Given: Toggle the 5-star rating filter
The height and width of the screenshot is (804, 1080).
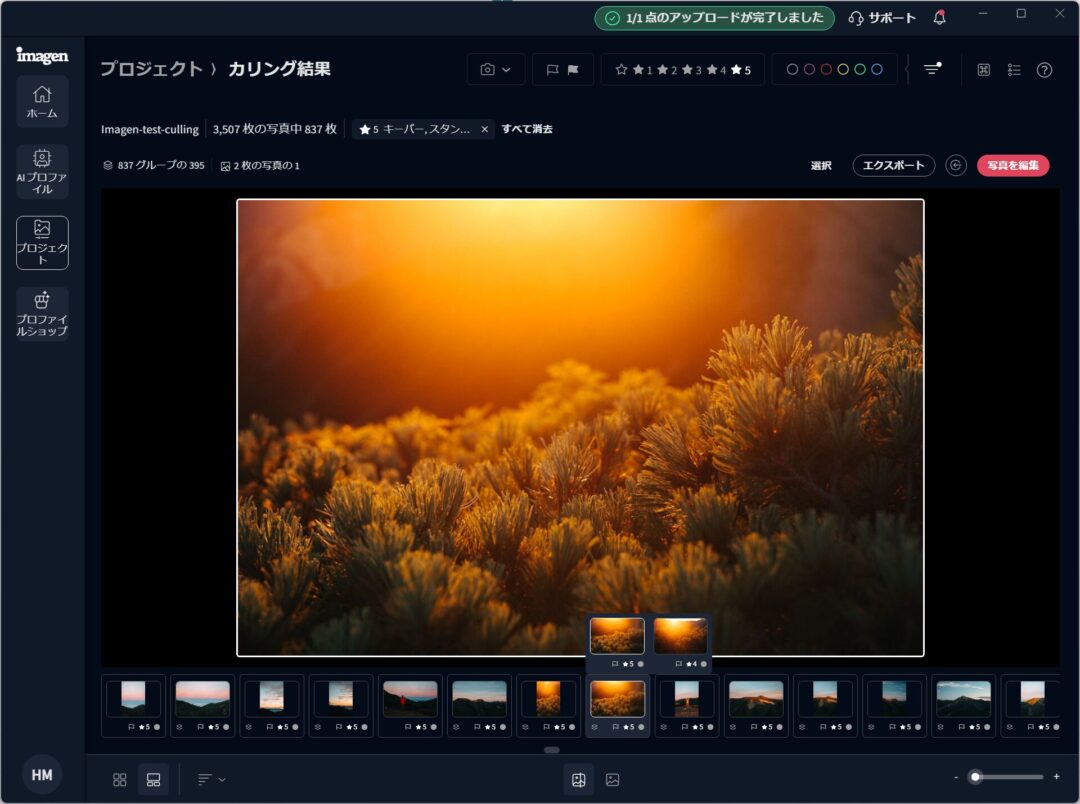Looking at the screenshot, I should 741,70.
